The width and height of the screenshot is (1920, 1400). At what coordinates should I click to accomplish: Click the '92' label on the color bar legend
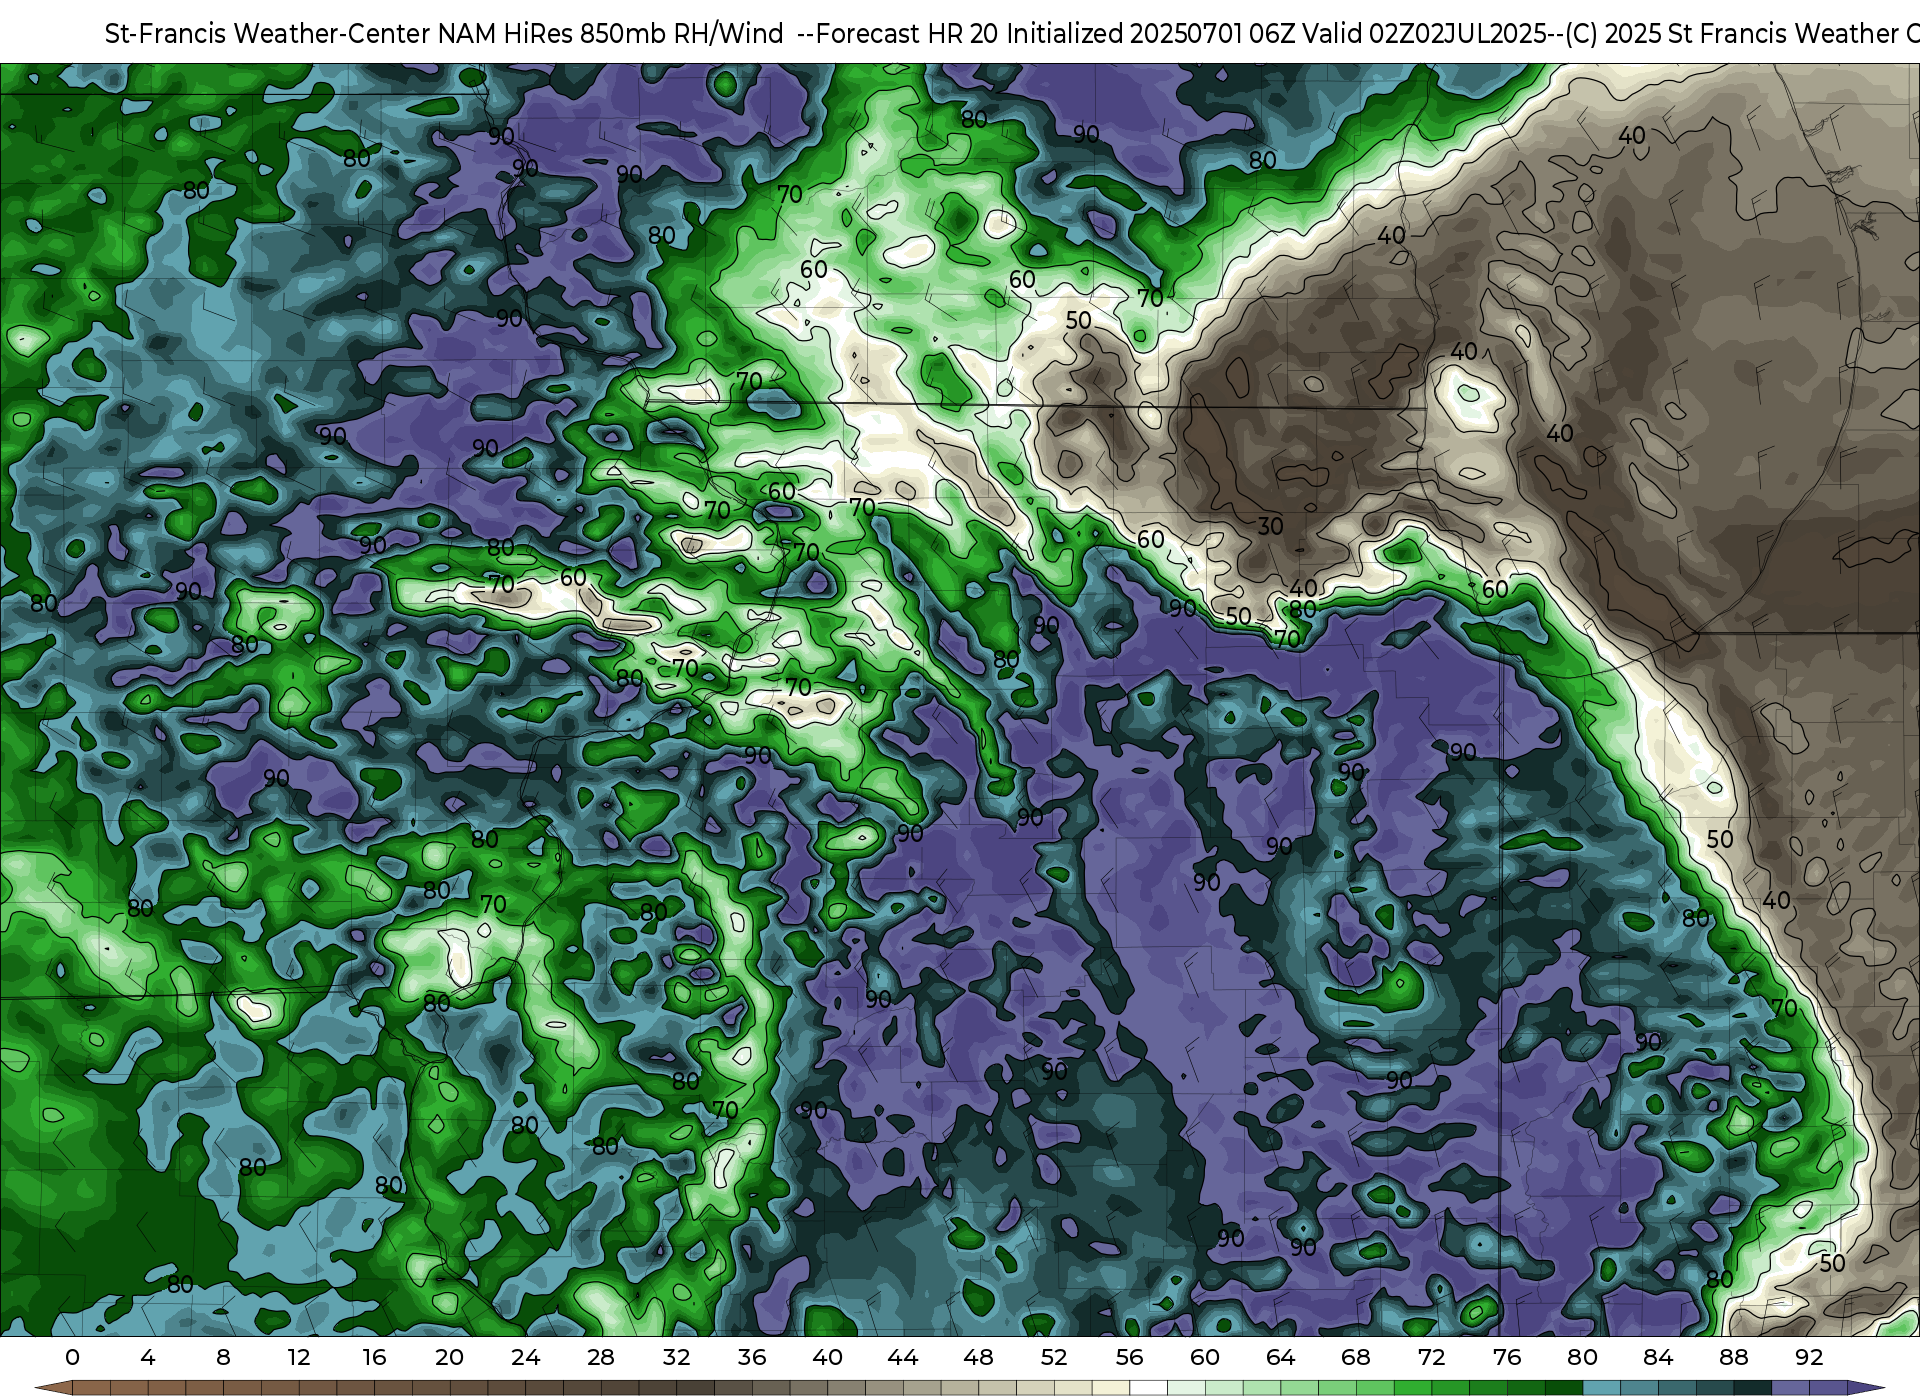pyautogui.click(x=1809, y=1357)
